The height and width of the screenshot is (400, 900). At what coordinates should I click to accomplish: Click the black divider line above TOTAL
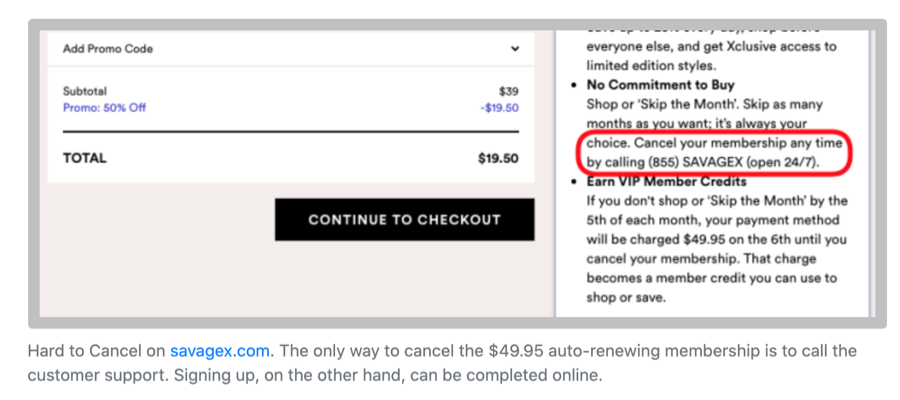coord(290,132)
